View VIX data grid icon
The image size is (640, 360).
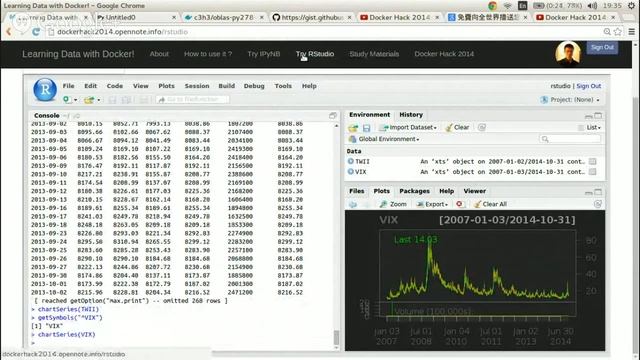(593, 172)
